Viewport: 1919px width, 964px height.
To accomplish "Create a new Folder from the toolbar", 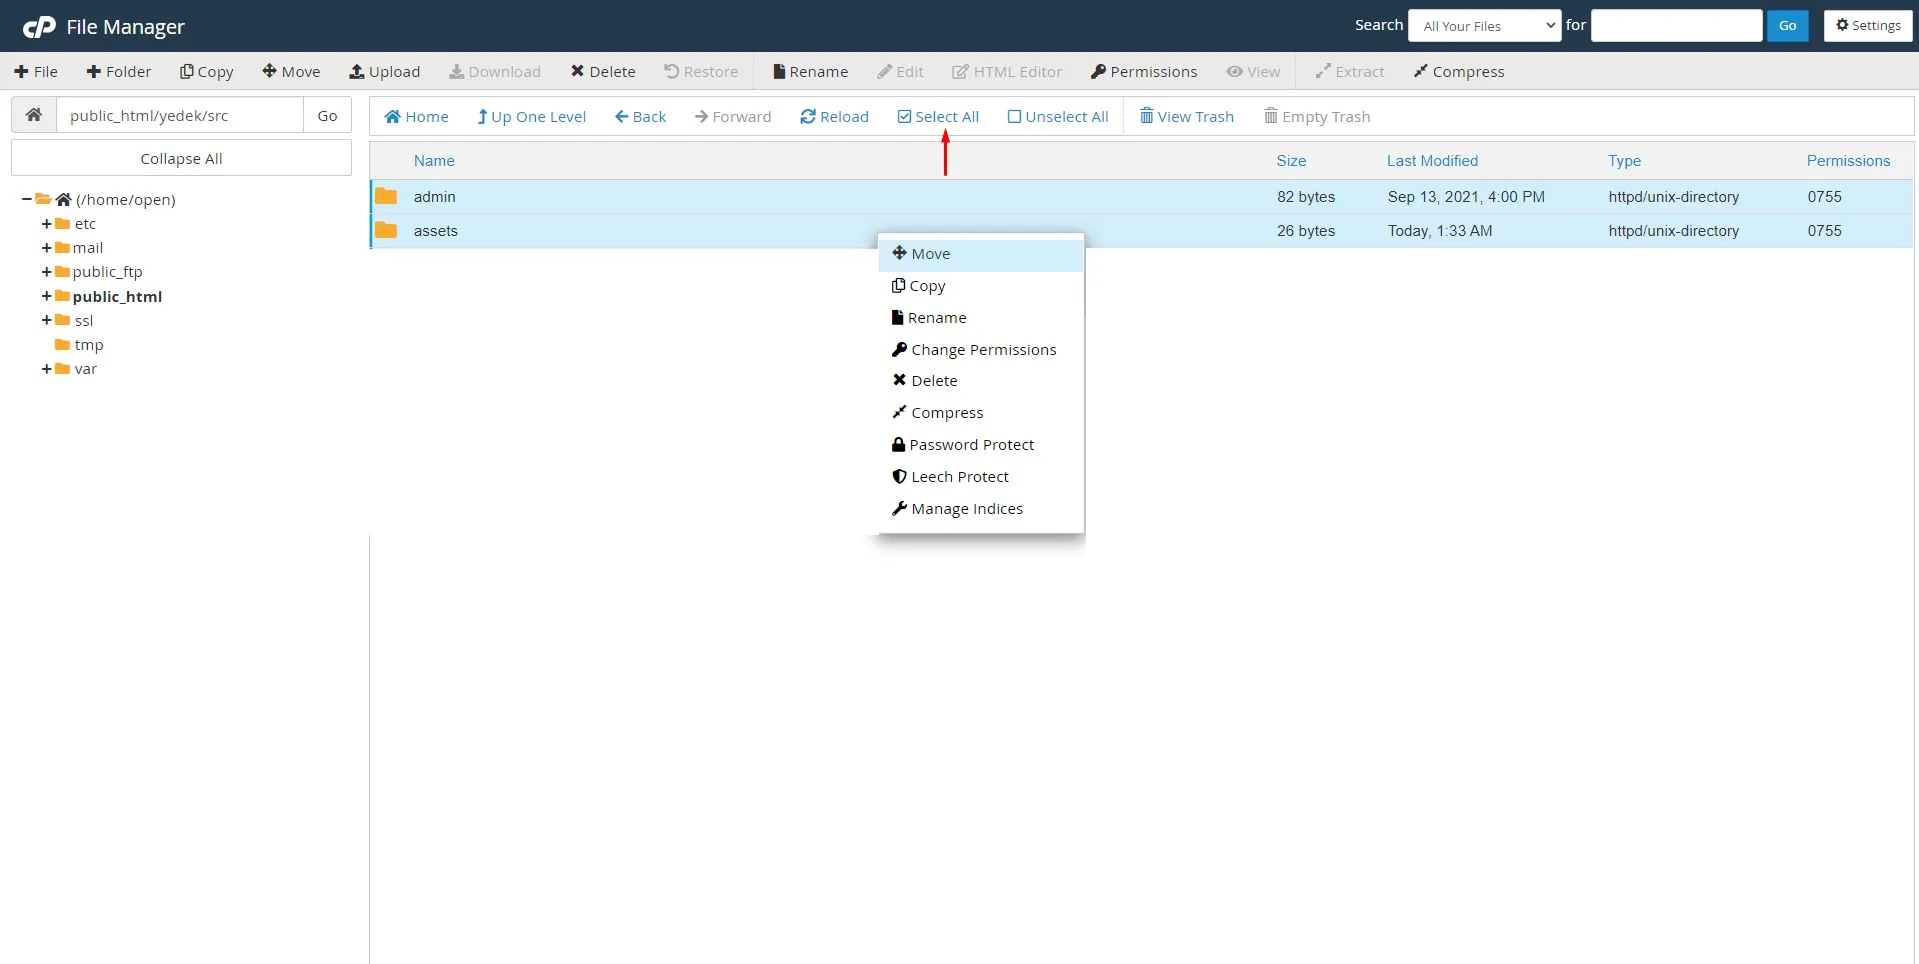I will 118,72.
